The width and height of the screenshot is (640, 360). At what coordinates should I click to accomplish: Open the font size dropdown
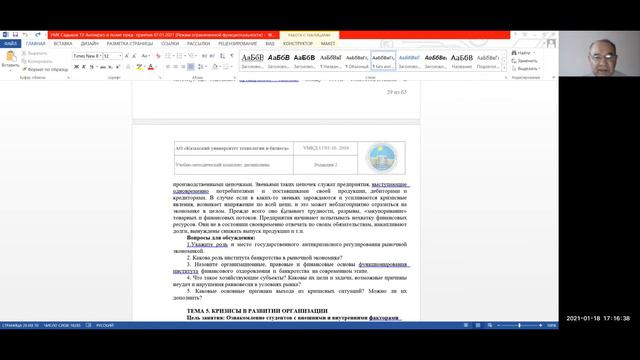click(120, 56)
